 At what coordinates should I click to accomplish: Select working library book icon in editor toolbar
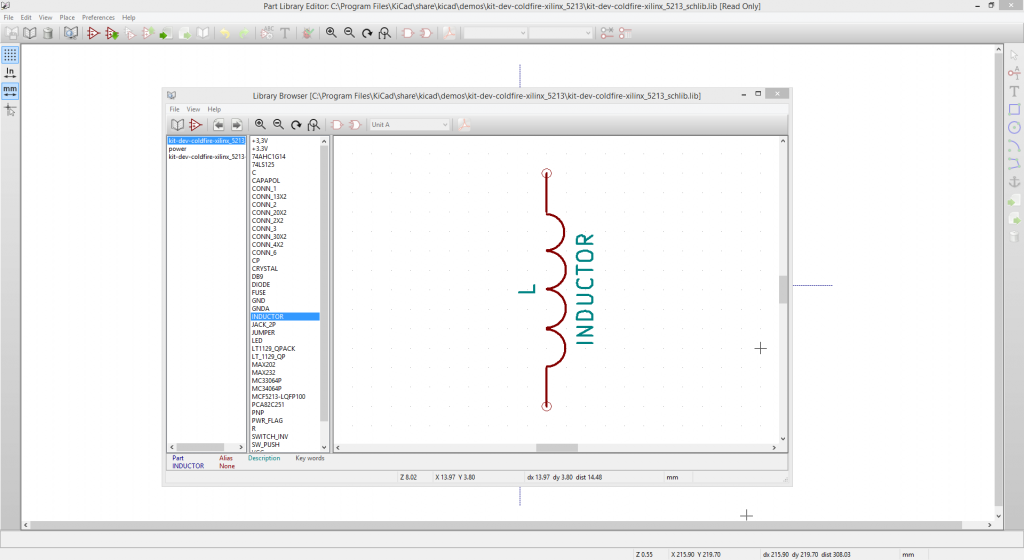tap(30, 33)
